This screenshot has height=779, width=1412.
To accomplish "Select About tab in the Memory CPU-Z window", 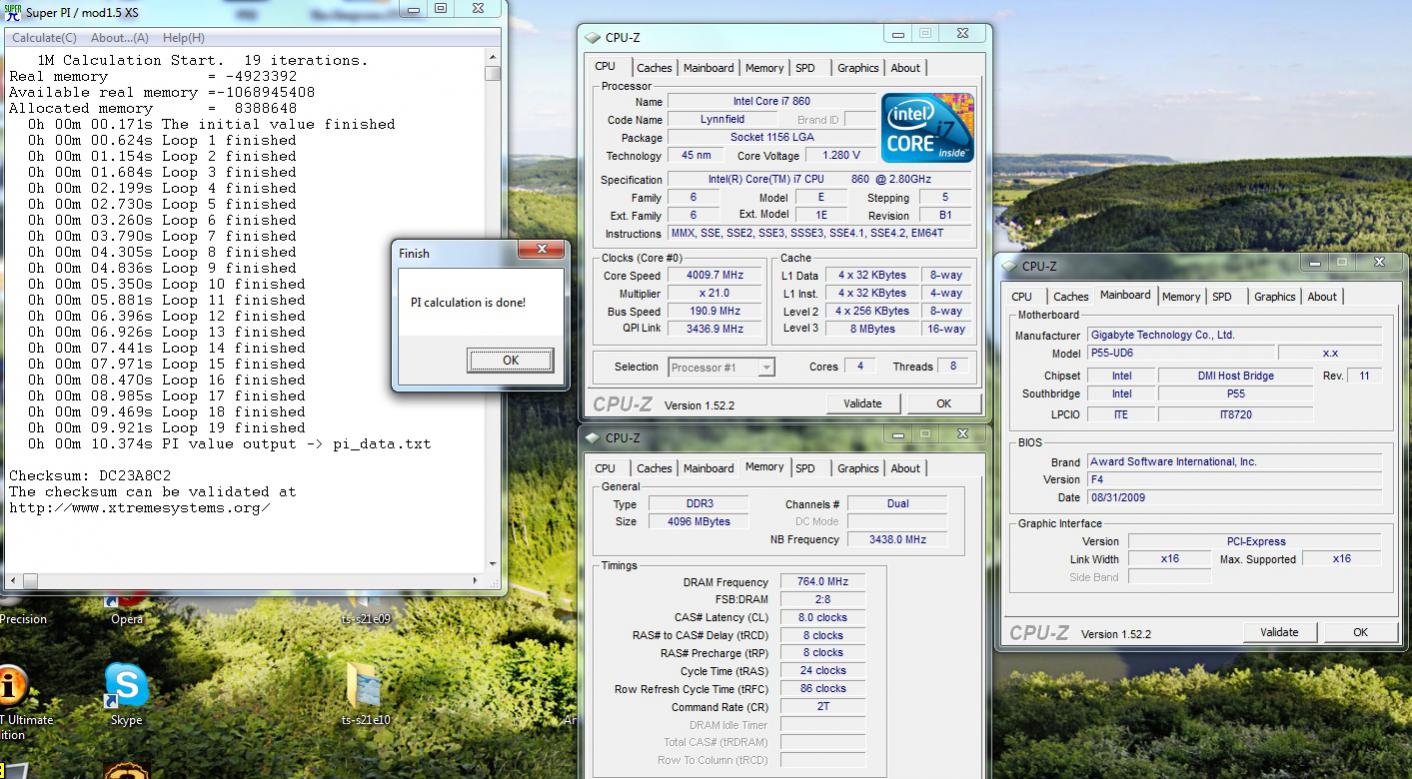I will pyautogui.click(x=905, y=468).
